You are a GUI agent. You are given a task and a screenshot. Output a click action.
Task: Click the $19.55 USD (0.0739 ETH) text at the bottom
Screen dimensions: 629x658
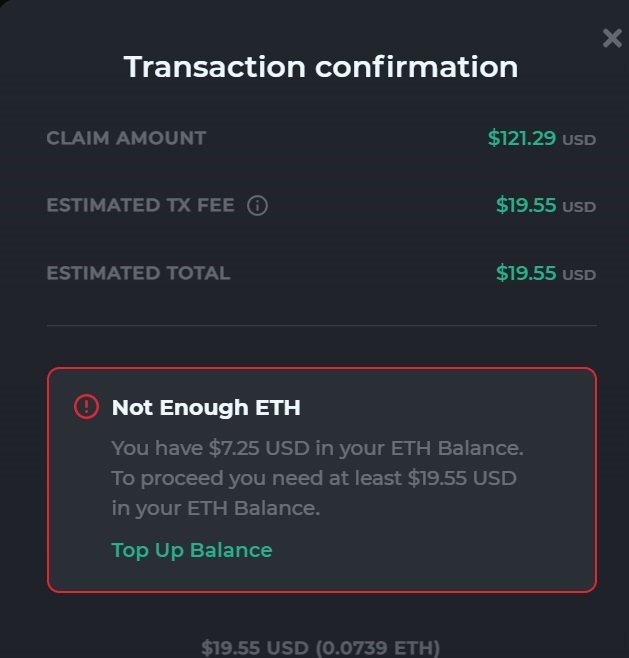click(x=321, y=648)
